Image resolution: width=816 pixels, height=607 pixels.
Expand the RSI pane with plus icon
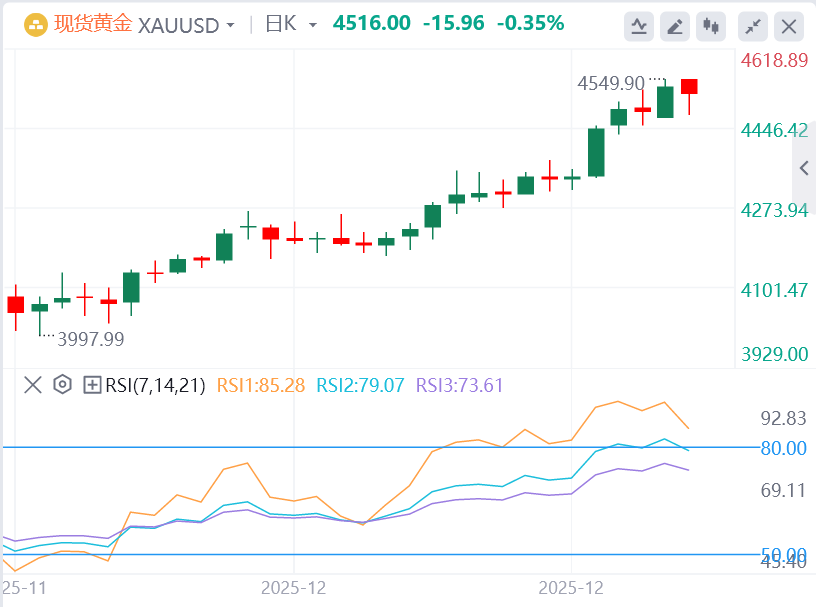(x=92, y=384)
